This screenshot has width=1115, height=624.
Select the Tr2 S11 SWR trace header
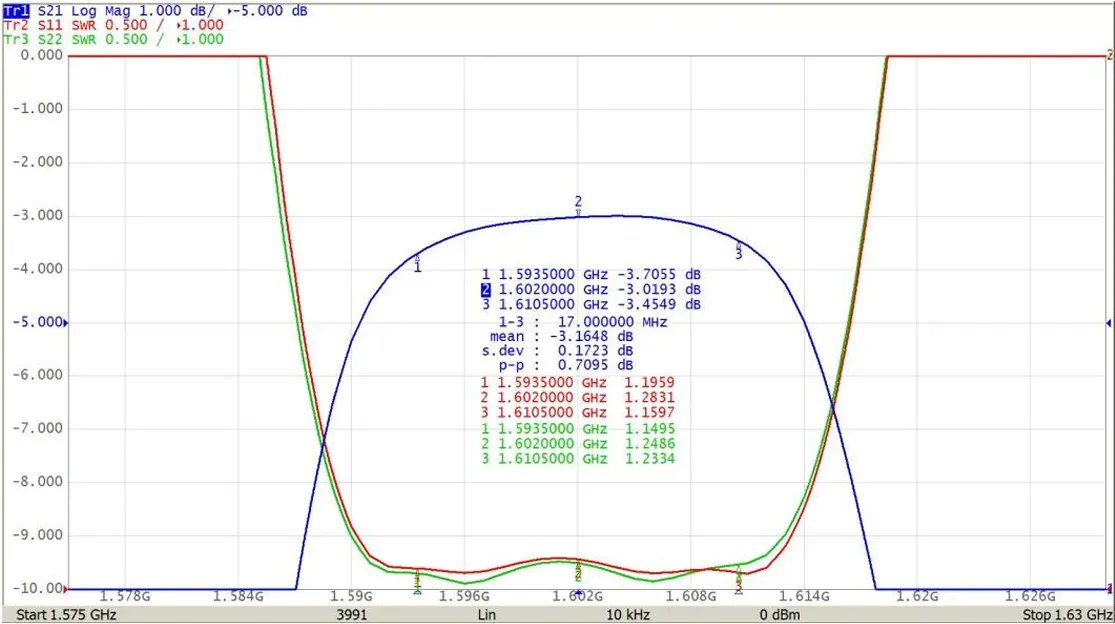pyautogui.click(x=114, y=25)
